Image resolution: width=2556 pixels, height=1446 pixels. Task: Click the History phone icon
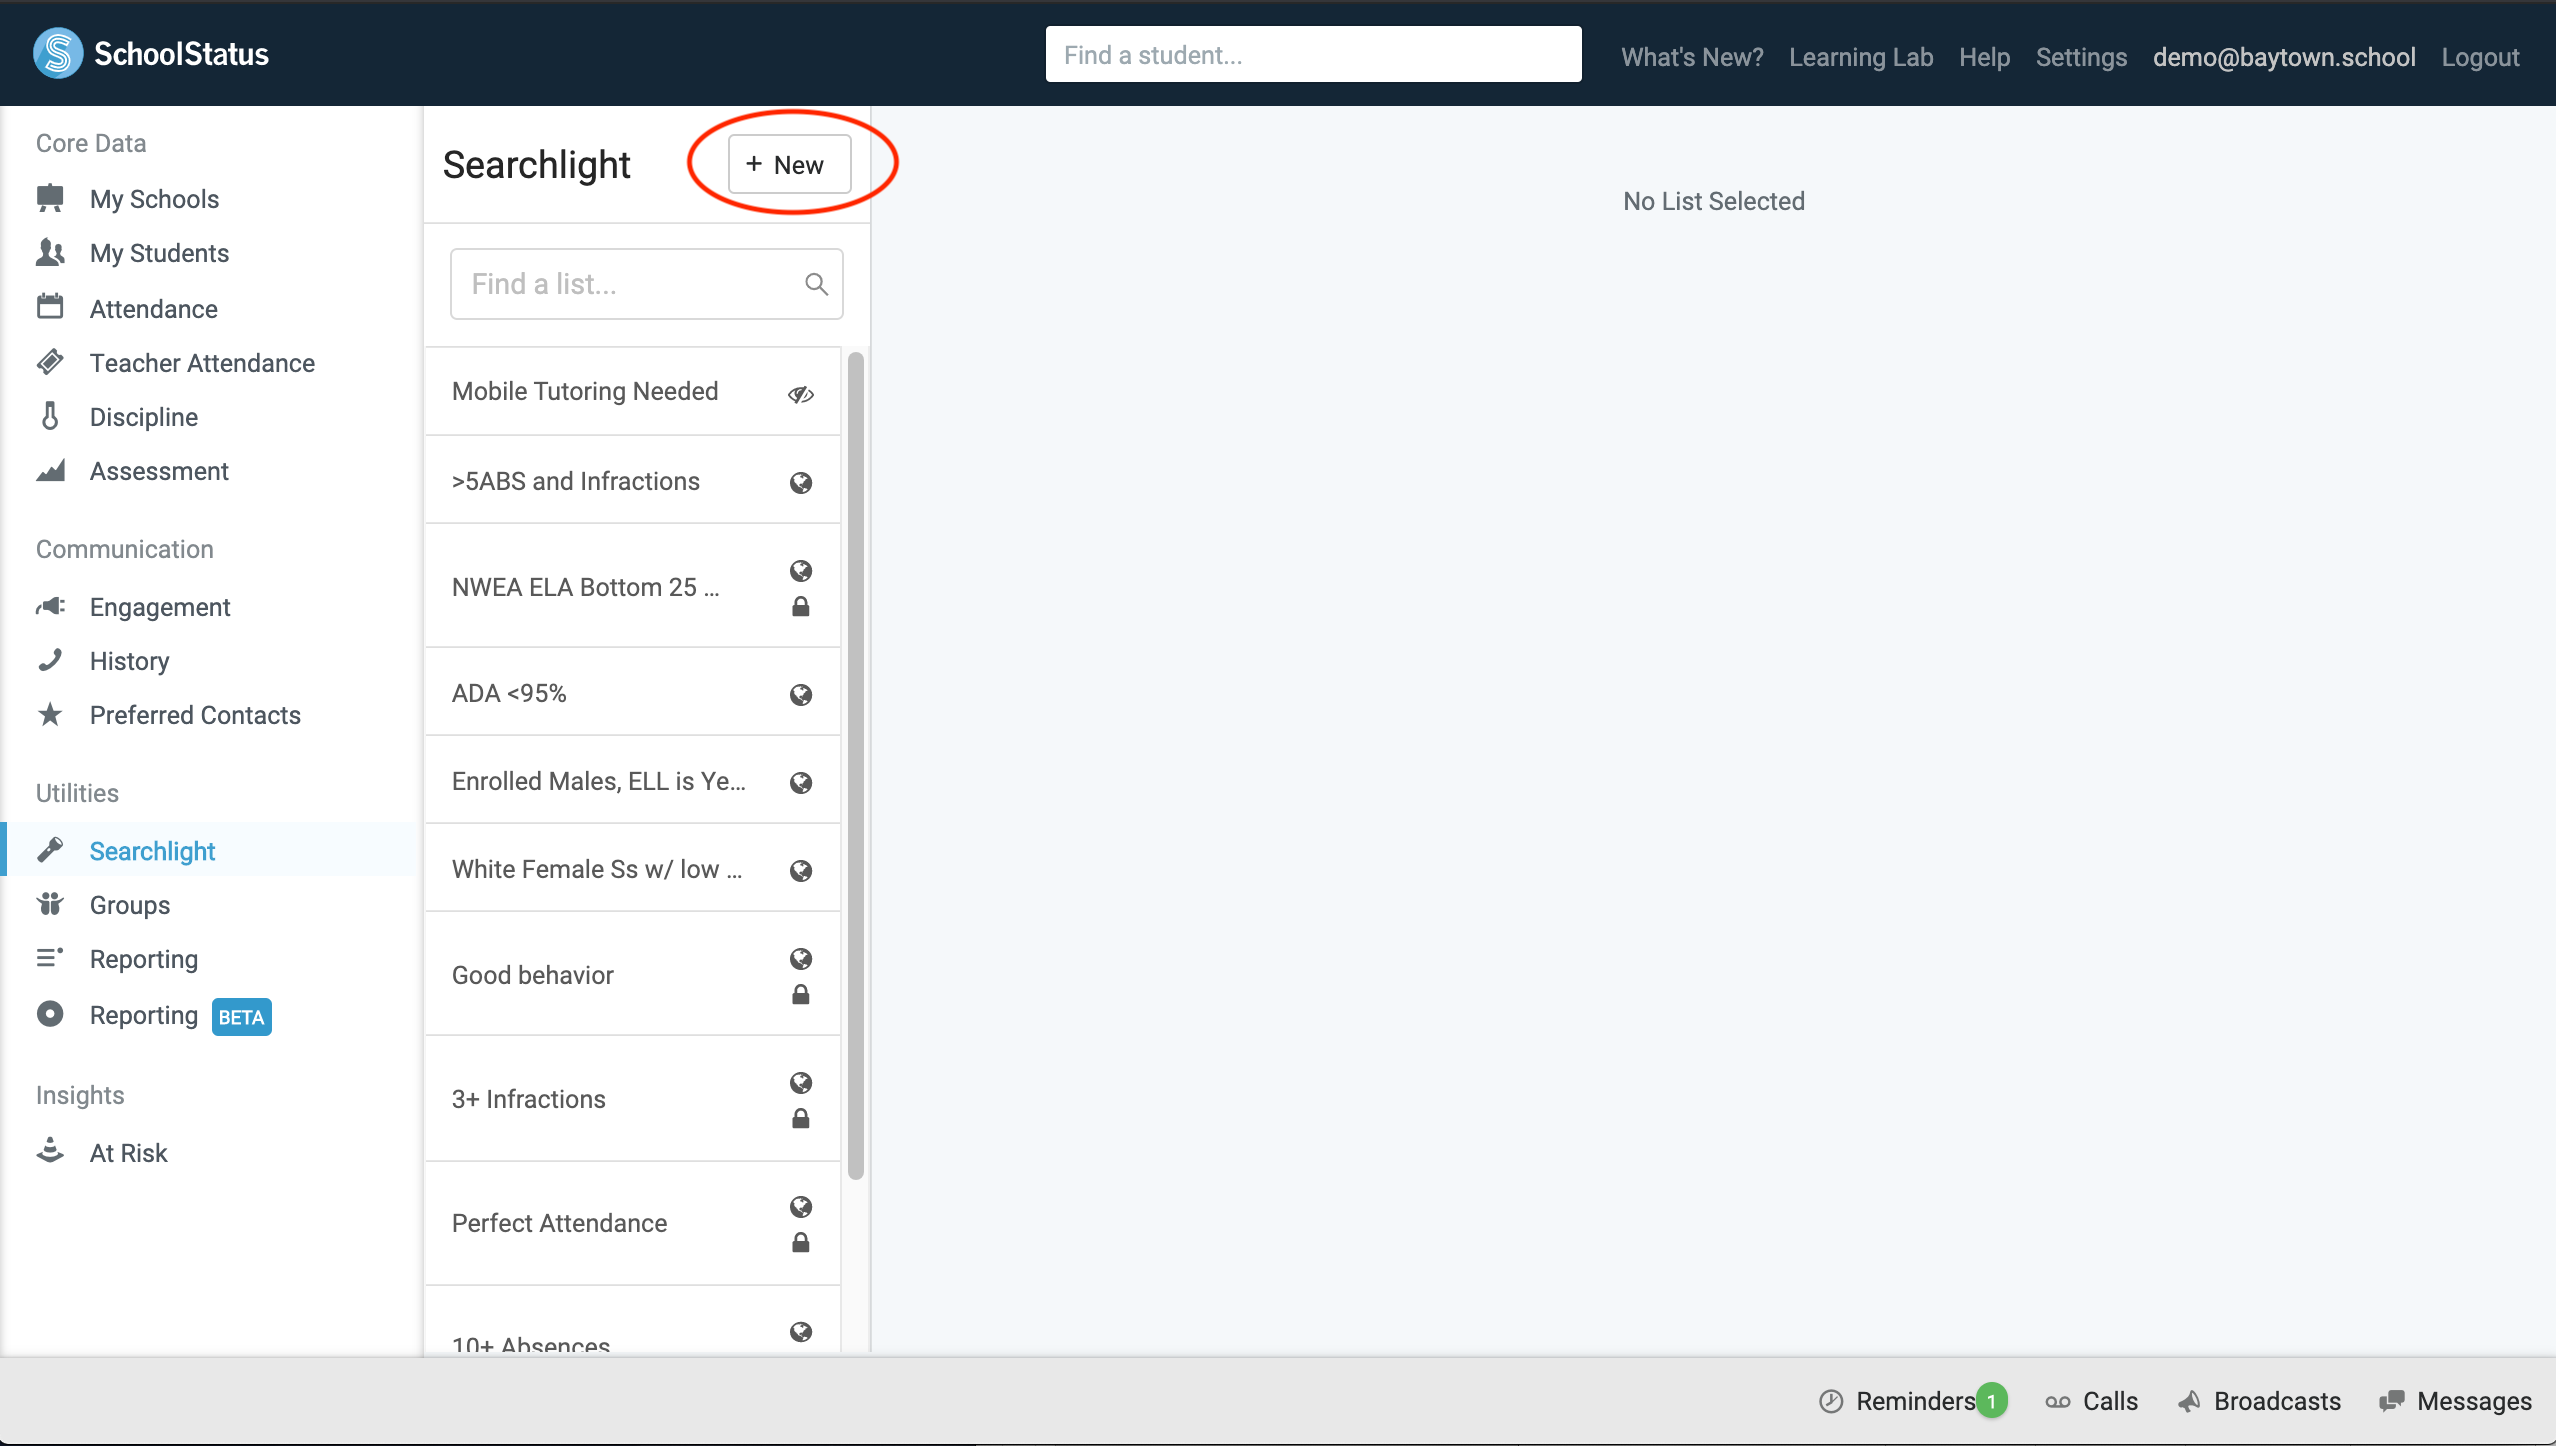pos(50,660)
